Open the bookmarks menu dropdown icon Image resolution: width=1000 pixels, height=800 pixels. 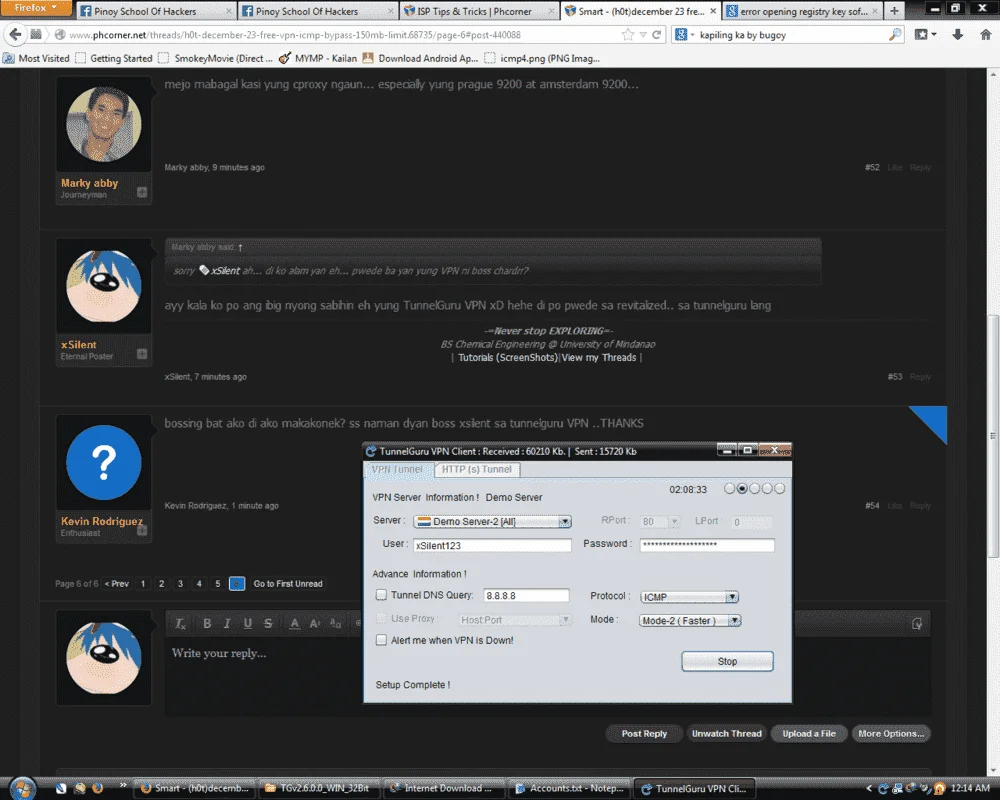click(925, 34)
